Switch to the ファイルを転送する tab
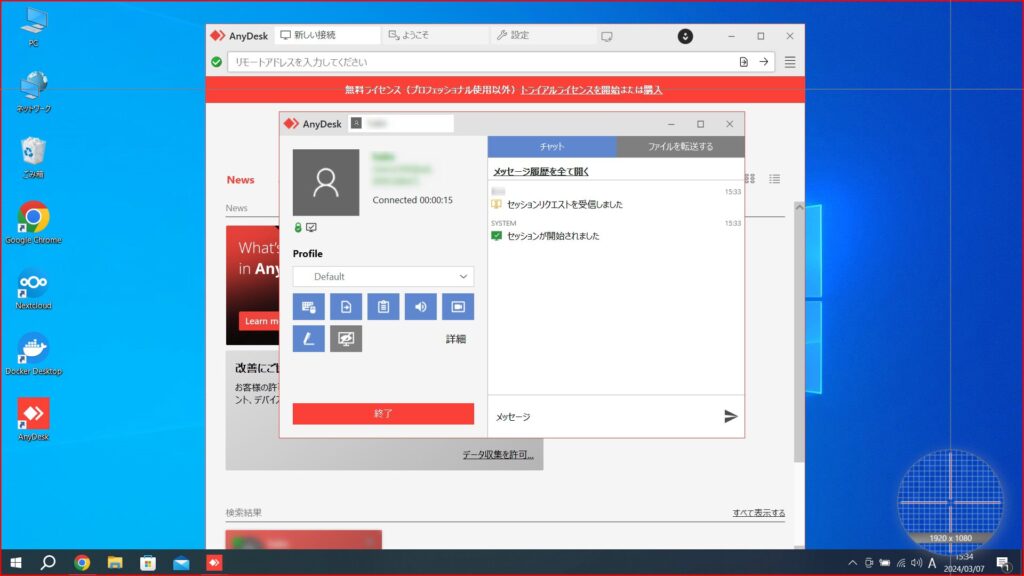 coord(680,146)
